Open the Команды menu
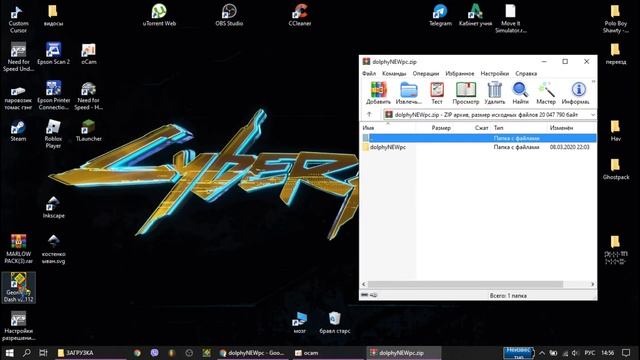 pyautogui.click(x=394, y=73)
